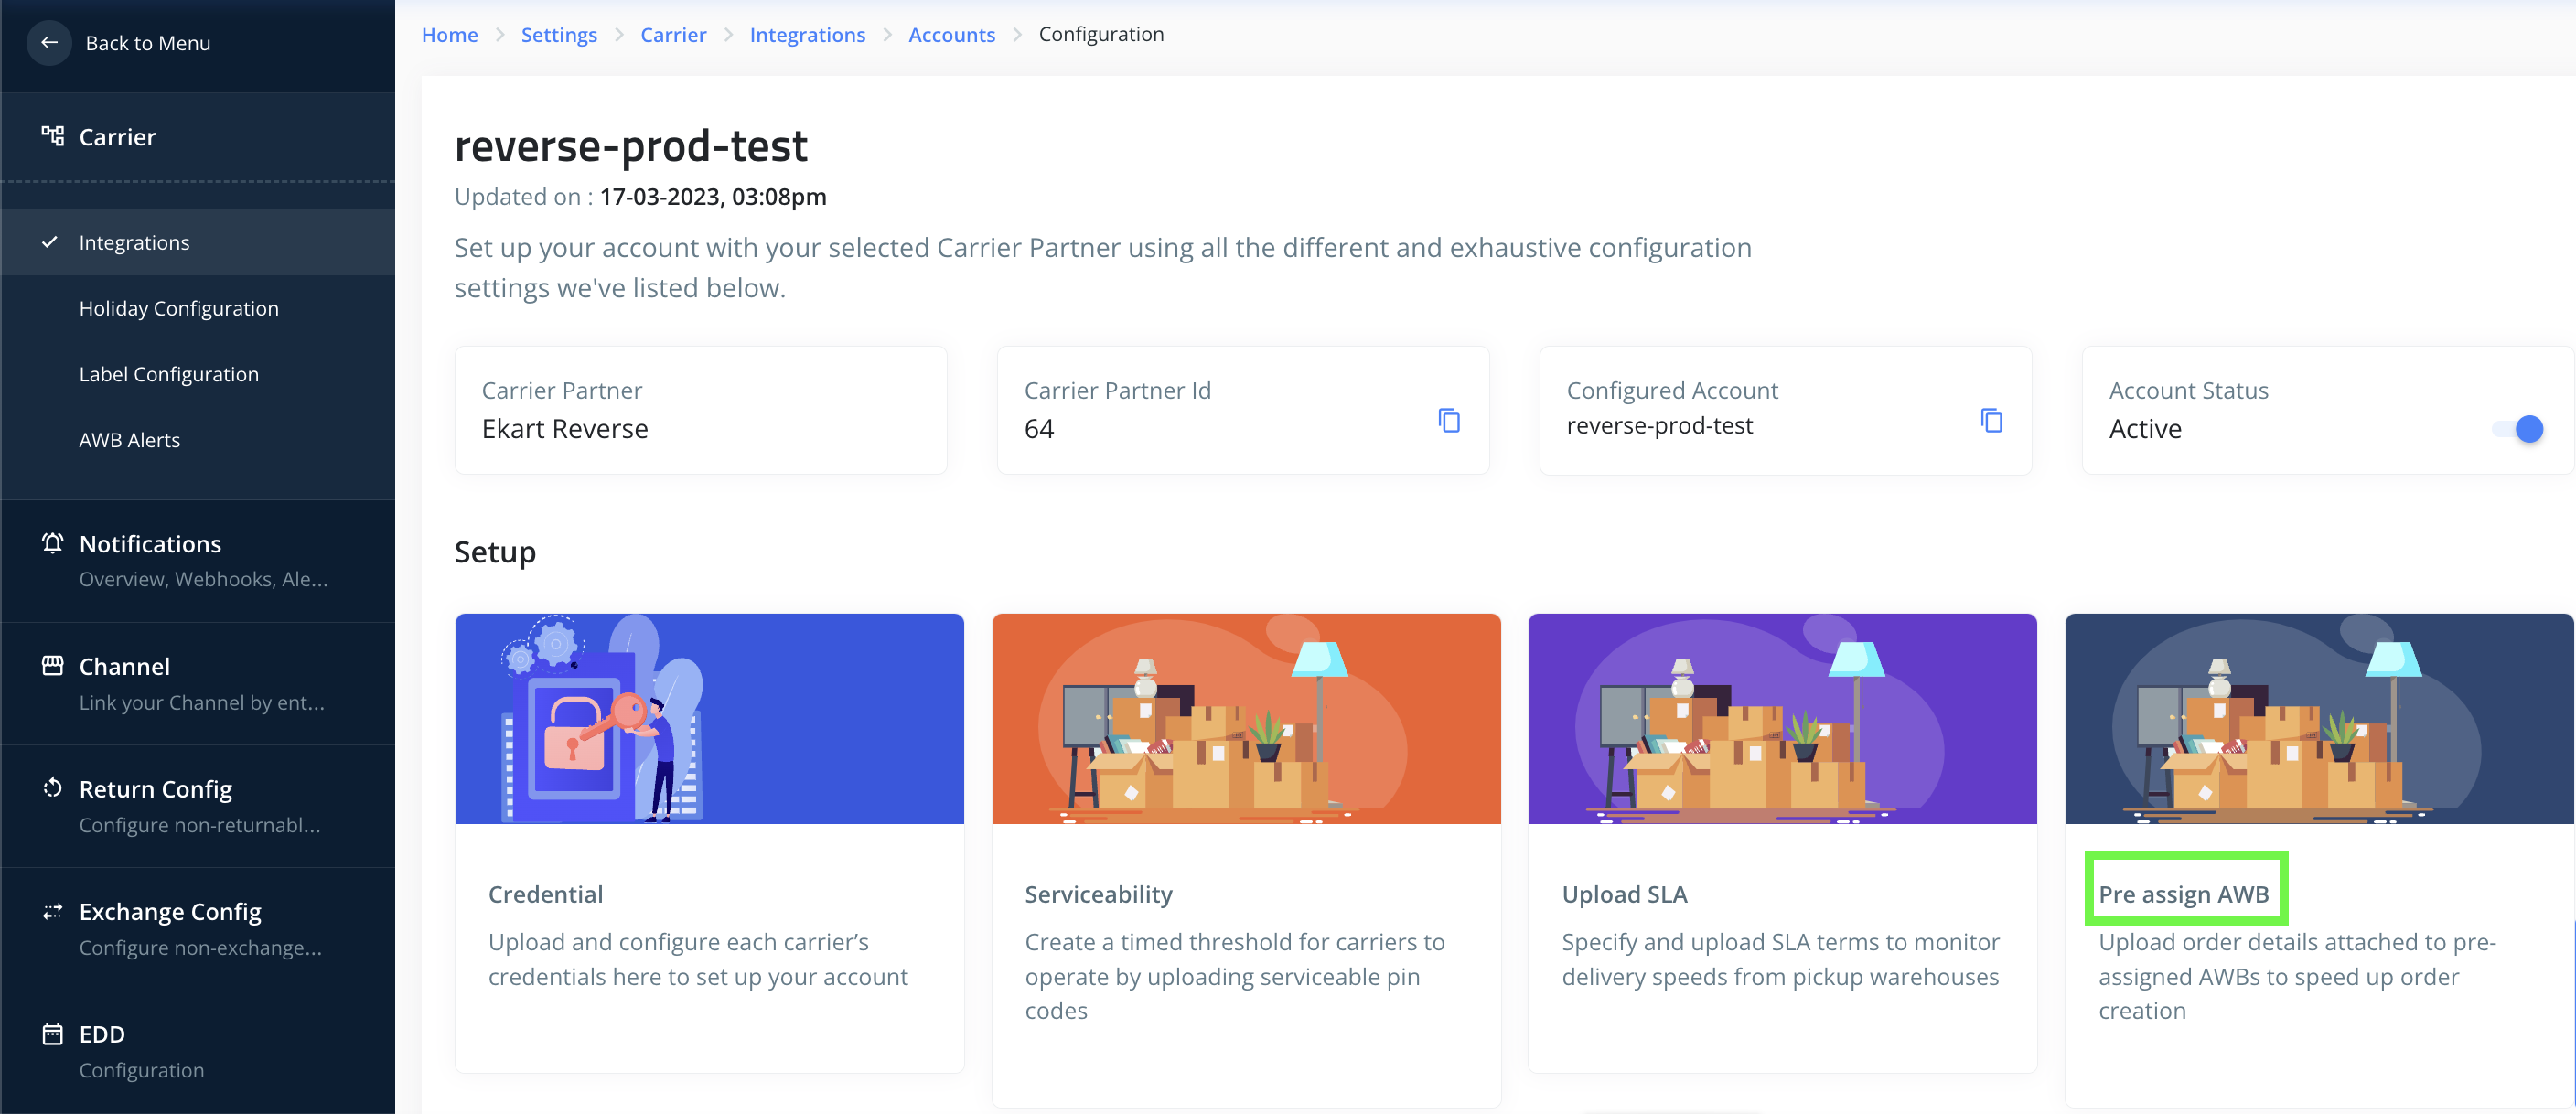
Task: Click Back to Menu label
Action: coord(148,43)
